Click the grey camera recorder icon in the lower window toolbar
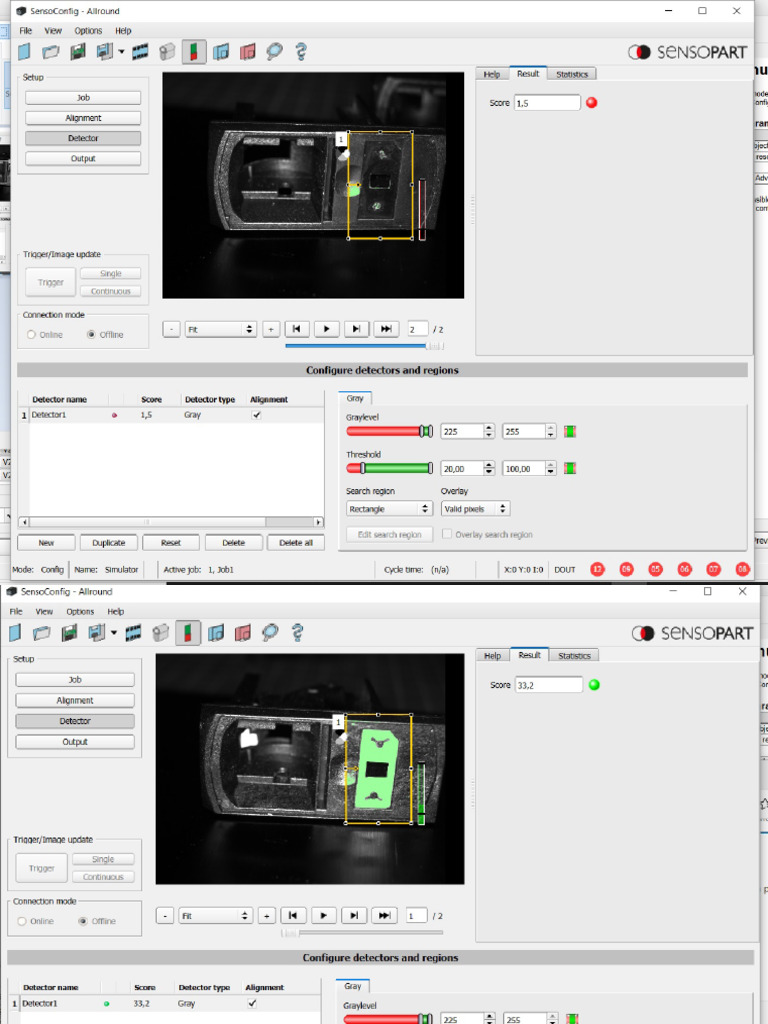The height and width of the screenshot is (1024, 768). pyautogui.click(x=161, y=632)
